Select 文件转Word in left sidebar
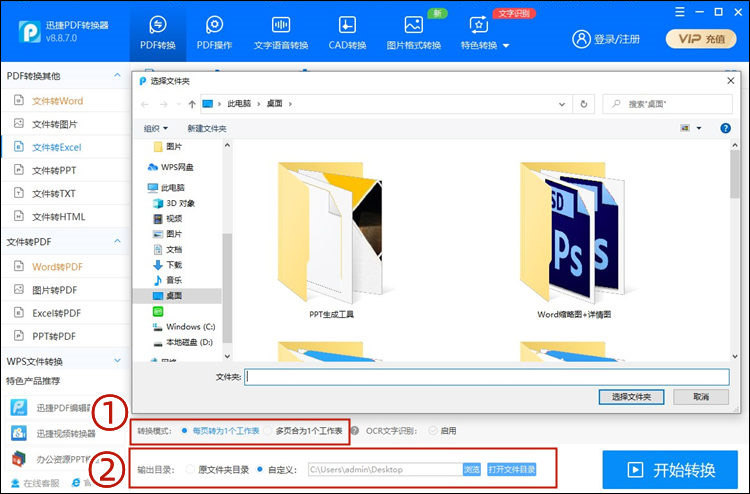 click(57, 101)
